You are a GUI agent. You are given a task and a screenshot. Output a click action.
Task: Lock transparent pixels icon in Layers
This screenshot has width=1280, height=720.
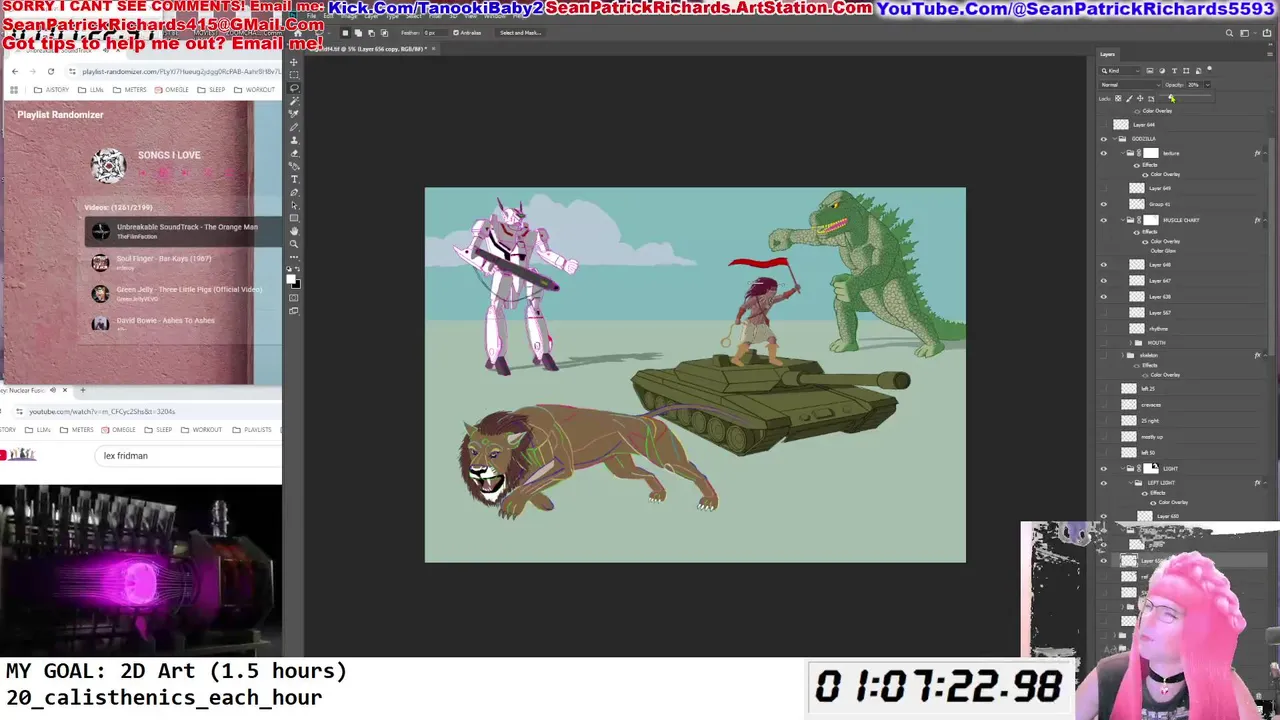[1118, 98]
